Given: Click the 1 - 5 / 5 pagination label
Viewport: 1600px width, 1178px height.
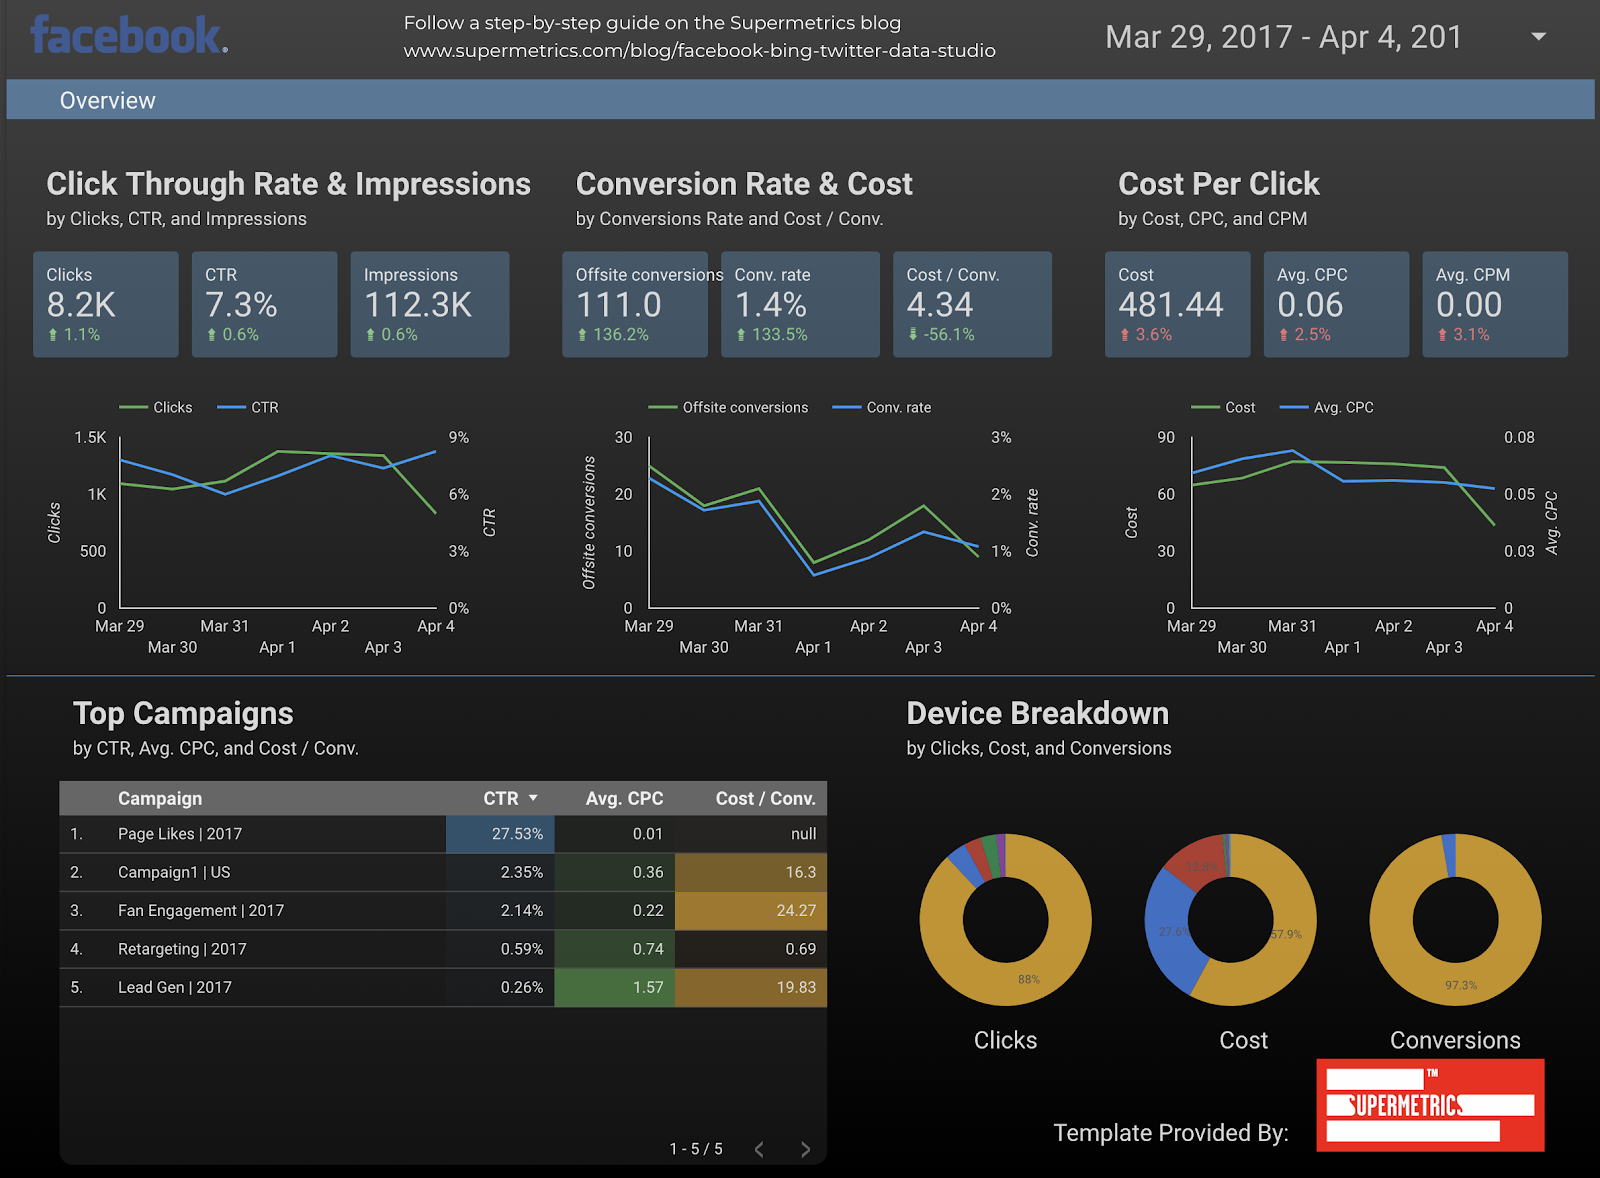Looking at the screenshot, I should click(x=696, y=1149).
